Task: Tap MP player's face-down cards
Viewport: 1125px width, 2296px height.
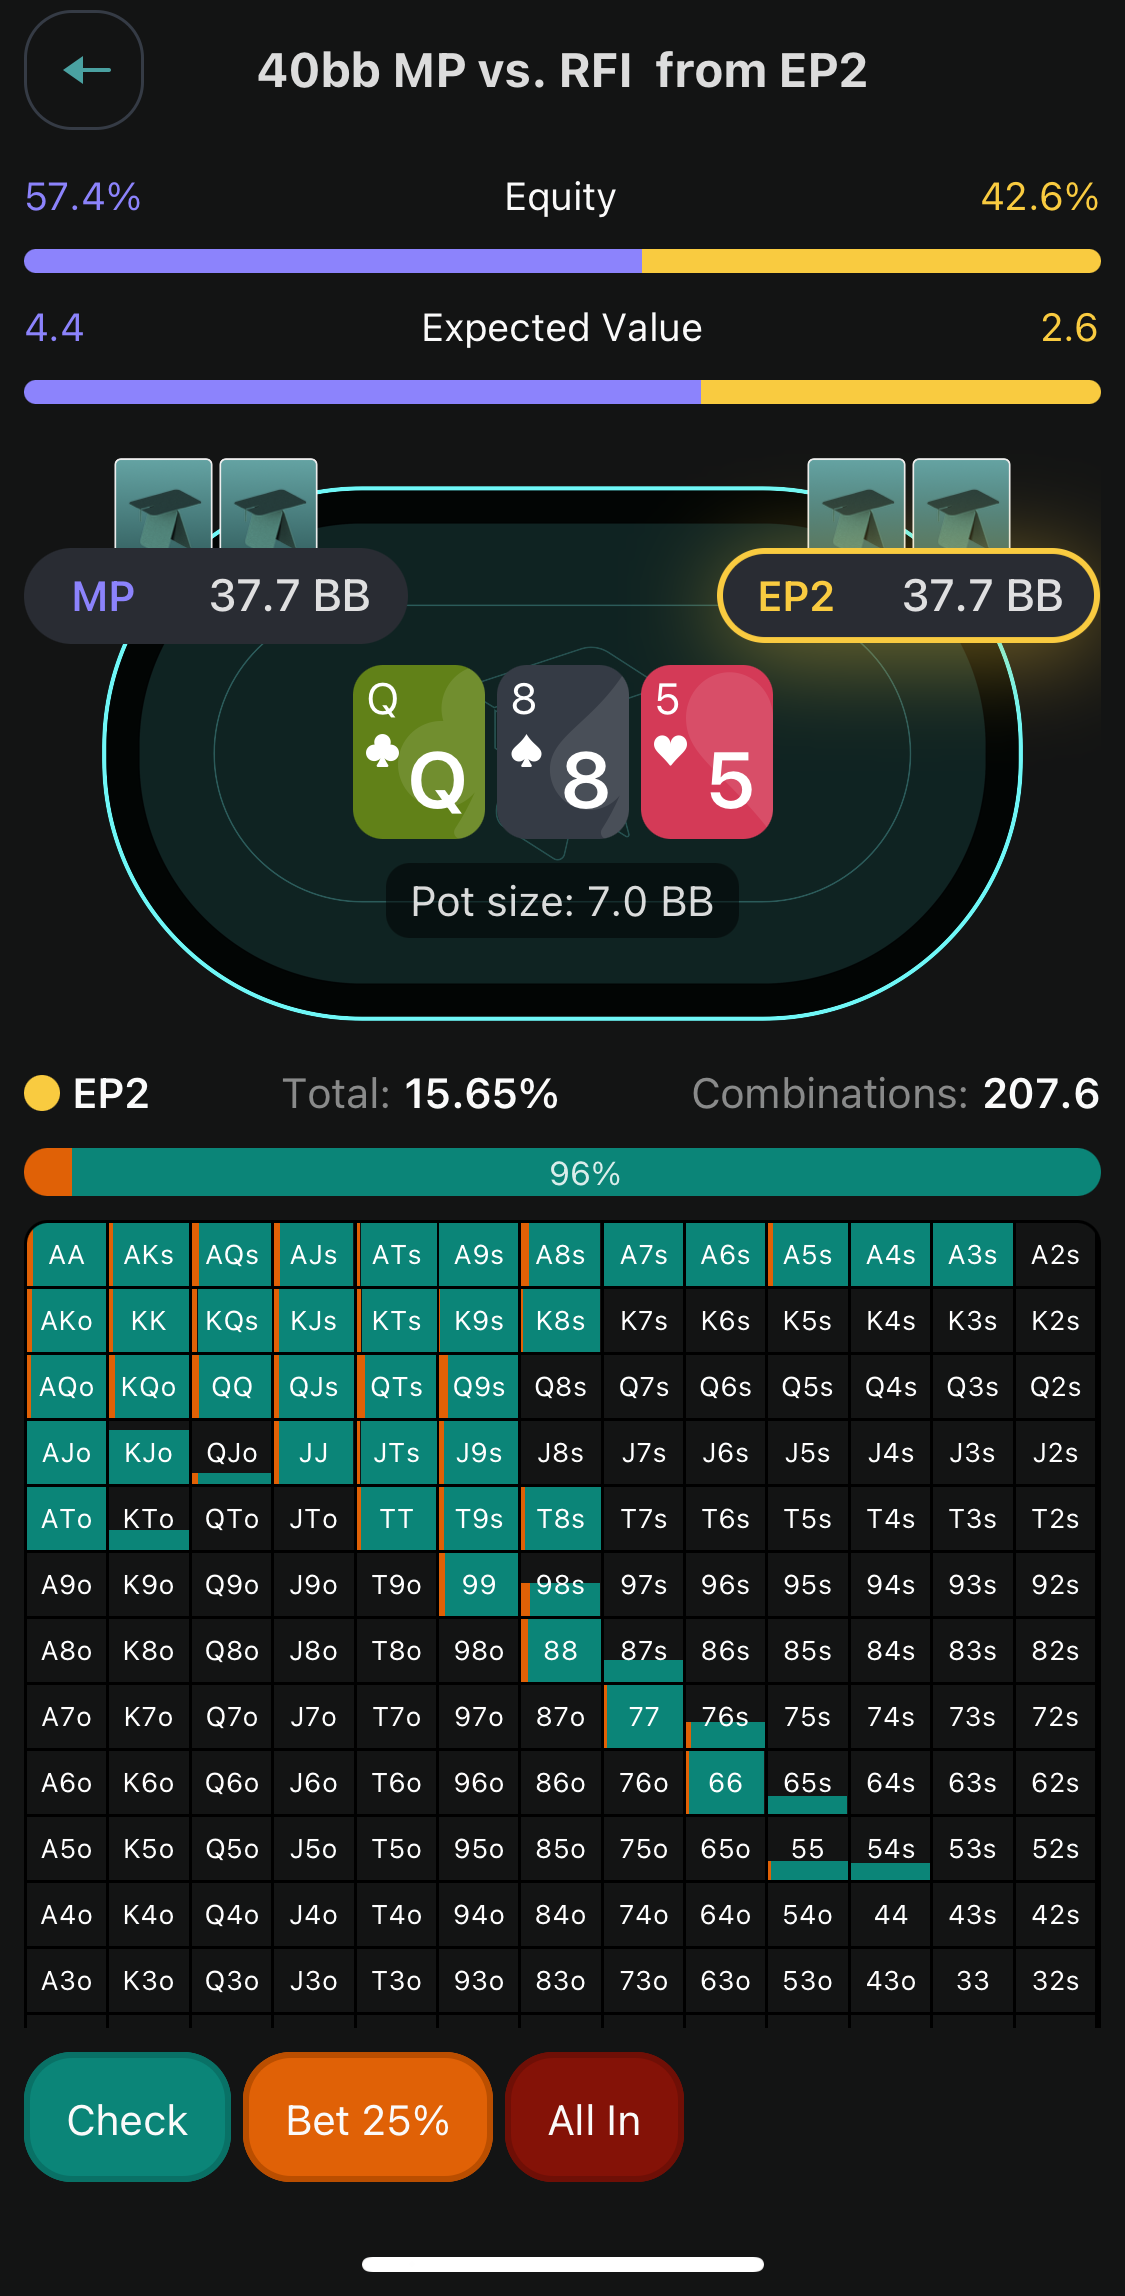Action: click(x=216, y=503)
